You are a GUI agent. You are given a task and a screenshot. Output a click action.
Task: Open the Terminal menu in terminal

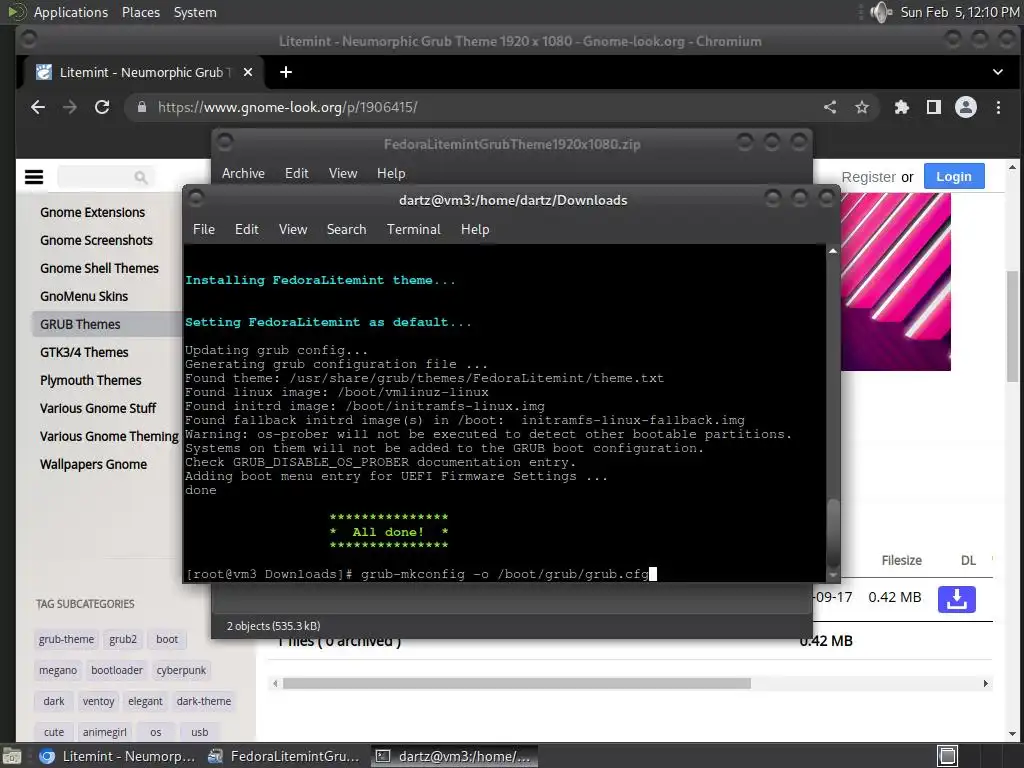pos(413,229)
